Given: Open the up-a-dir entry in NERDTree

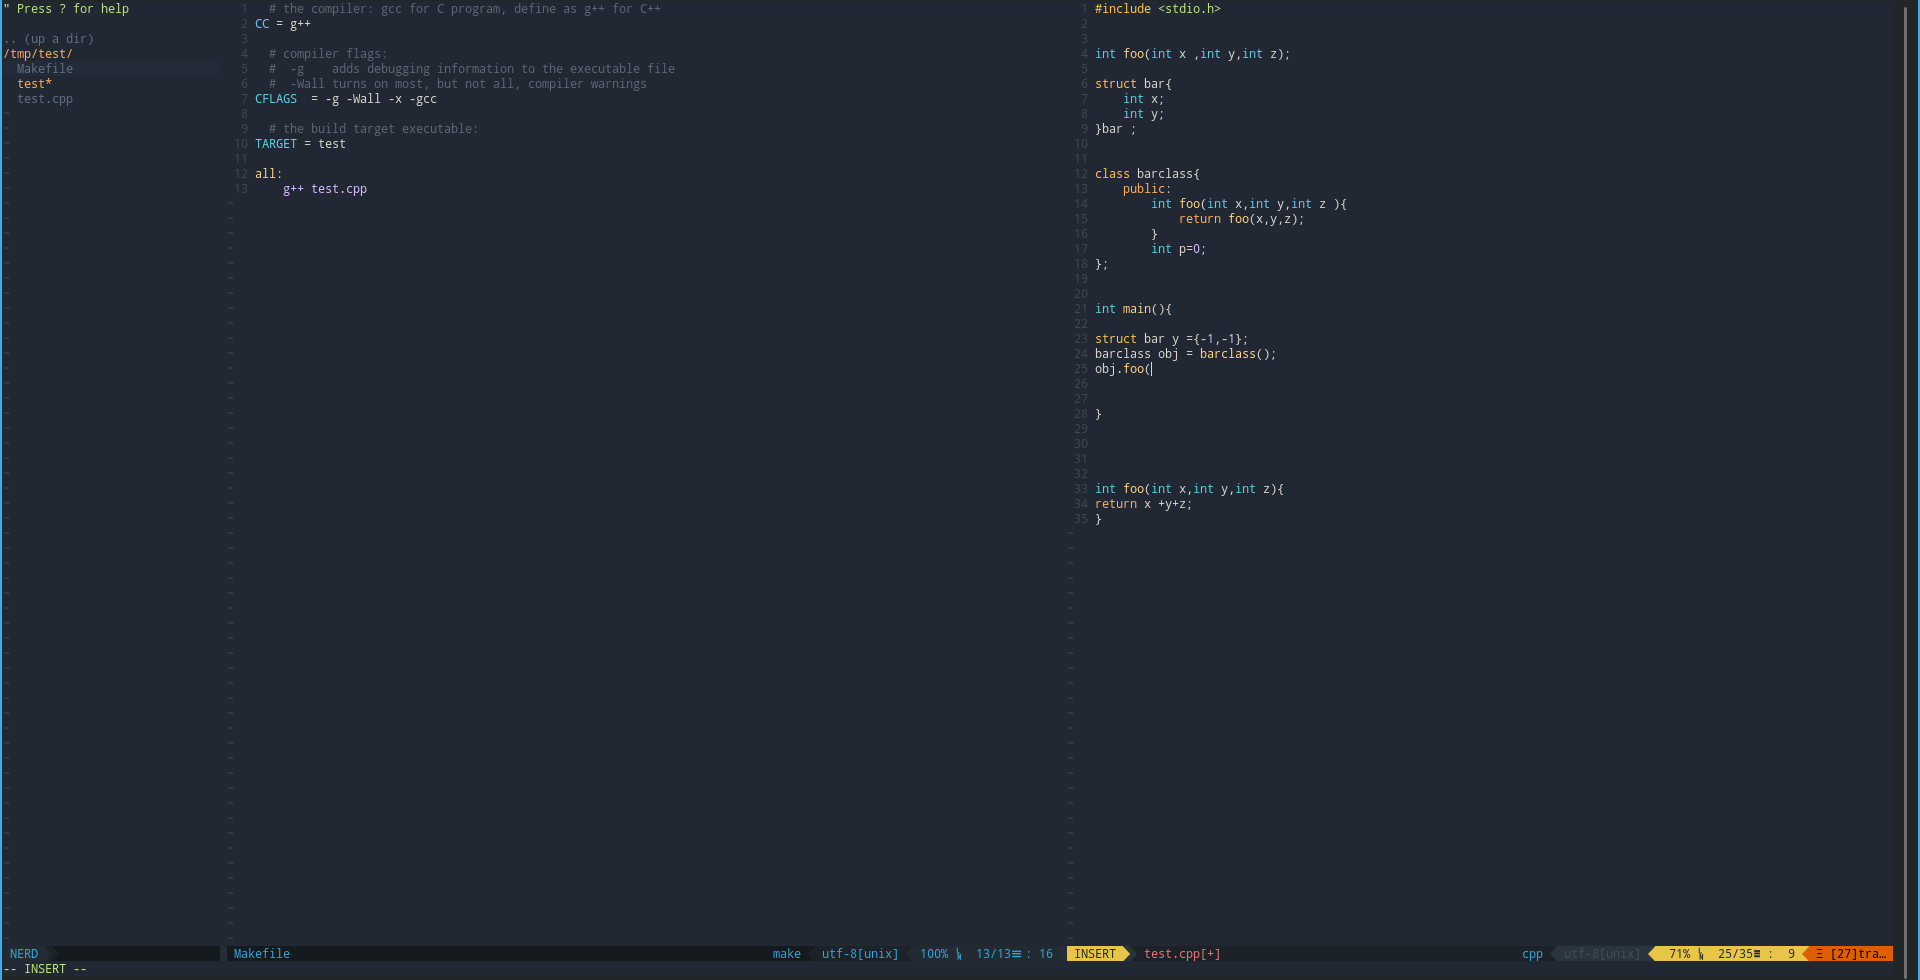Looking at the screenshot, I should tap(50, 38).
